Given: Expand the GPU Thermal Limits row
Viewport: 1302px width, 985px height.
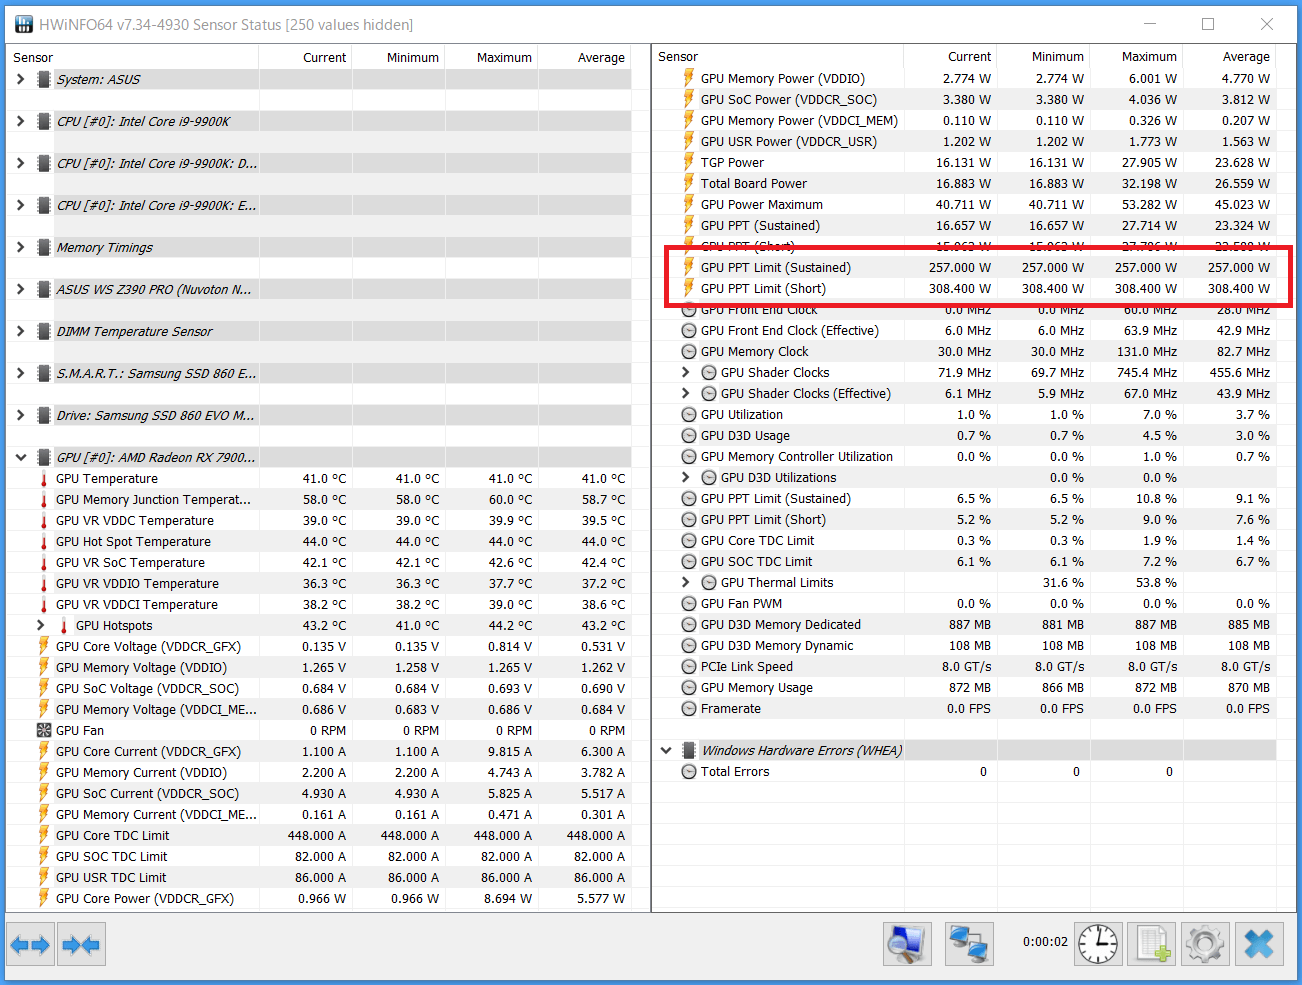Looking at the screenshot, I should [x=686, y=582].
